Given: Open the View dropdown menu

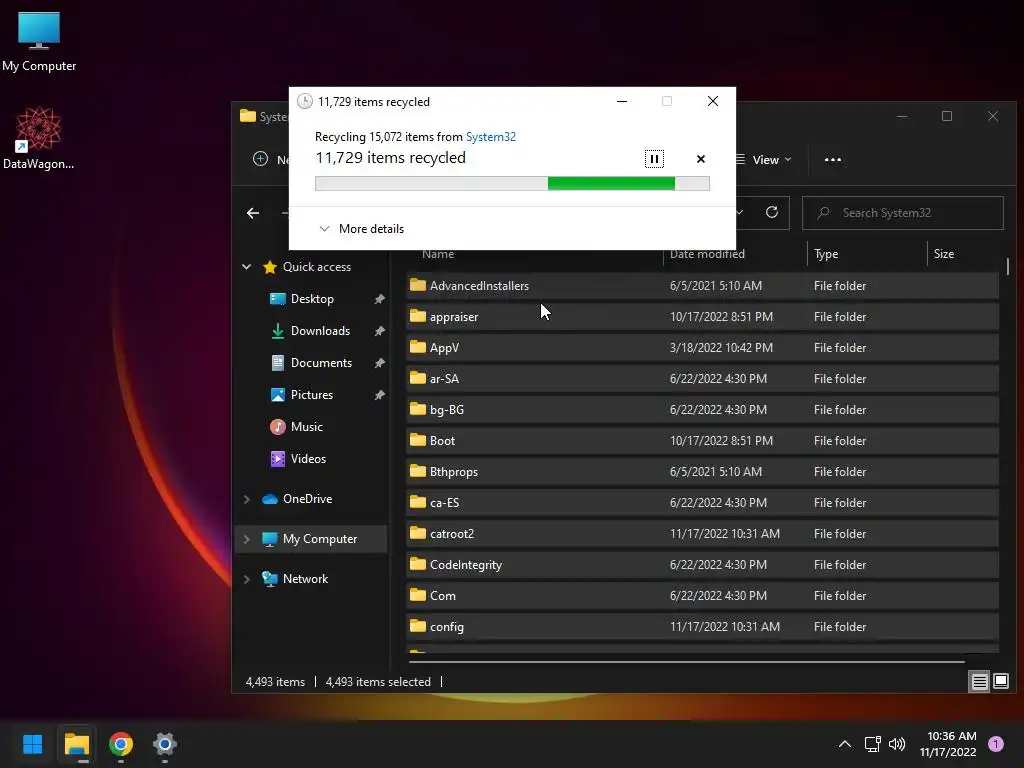Looking at the screenshot, I should click(x=764, y=160).
